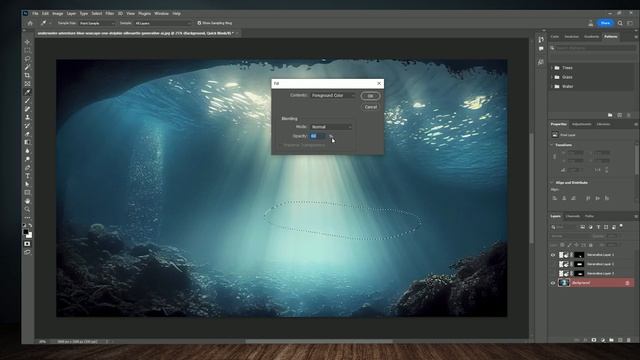The image size is (640, 360).
Task: Open the Edit menu
Action: click(x=45, y=13)
